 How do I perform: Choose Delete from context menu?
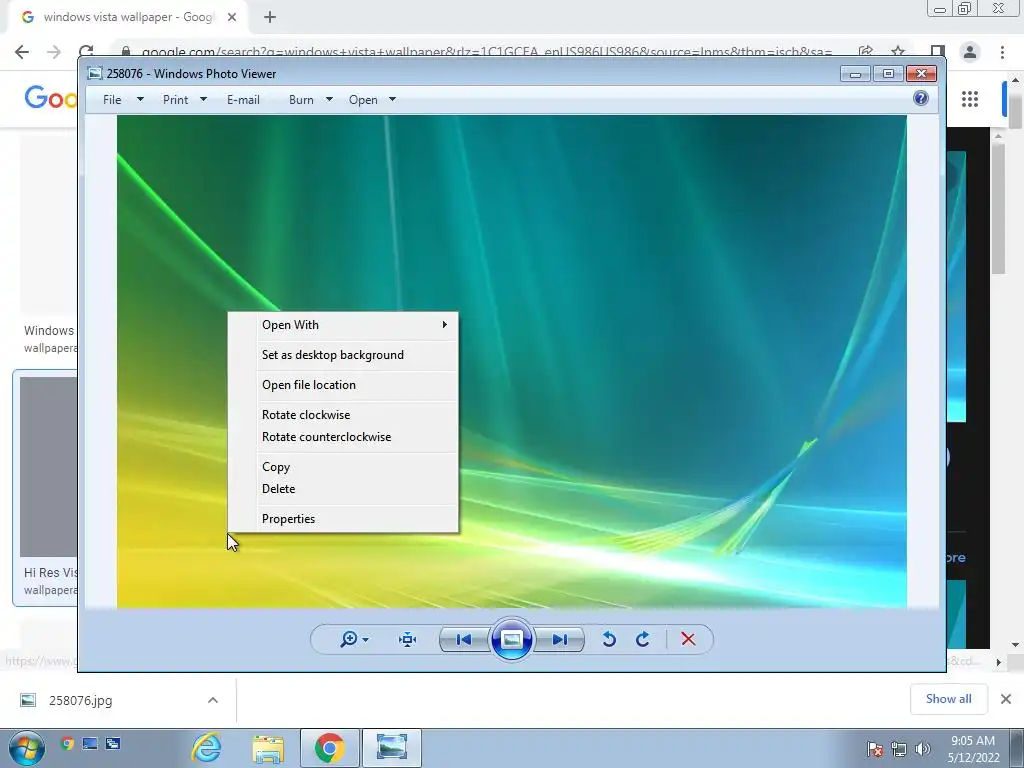(343, 489)
